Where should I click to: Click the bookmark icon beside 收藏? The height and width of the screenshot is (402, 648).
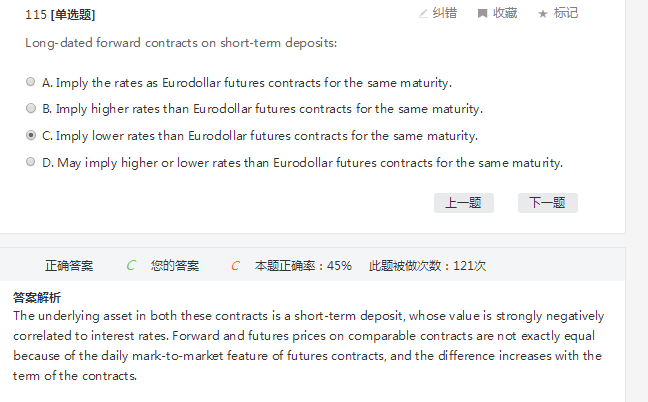coord(482,13)
